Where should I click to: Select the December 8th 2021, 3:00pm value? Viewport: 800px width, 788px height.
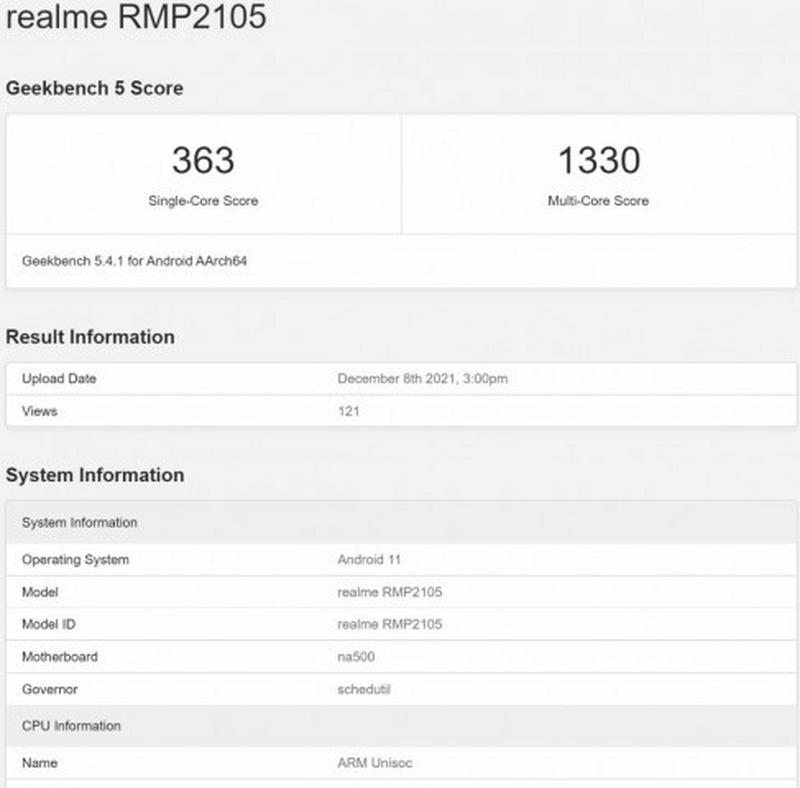click(422, 379)
